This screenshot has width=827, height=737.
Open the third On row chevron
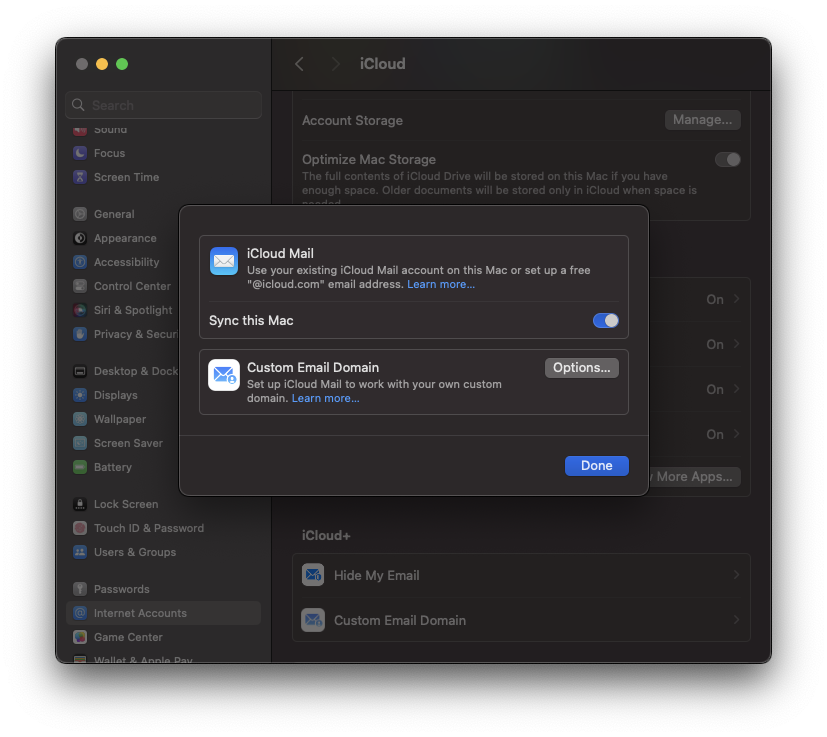tap(736, 389)
